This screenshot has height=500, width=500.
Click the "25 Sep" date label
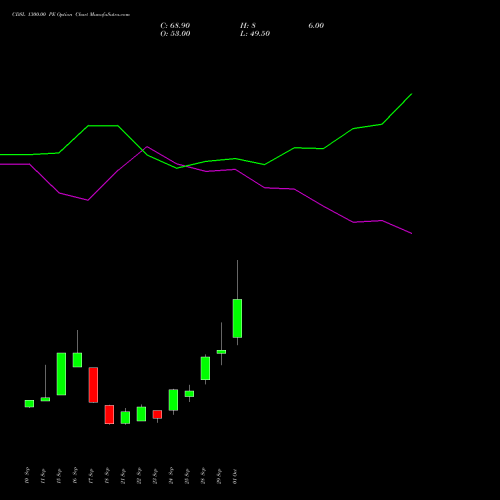[x=187, y=476]
